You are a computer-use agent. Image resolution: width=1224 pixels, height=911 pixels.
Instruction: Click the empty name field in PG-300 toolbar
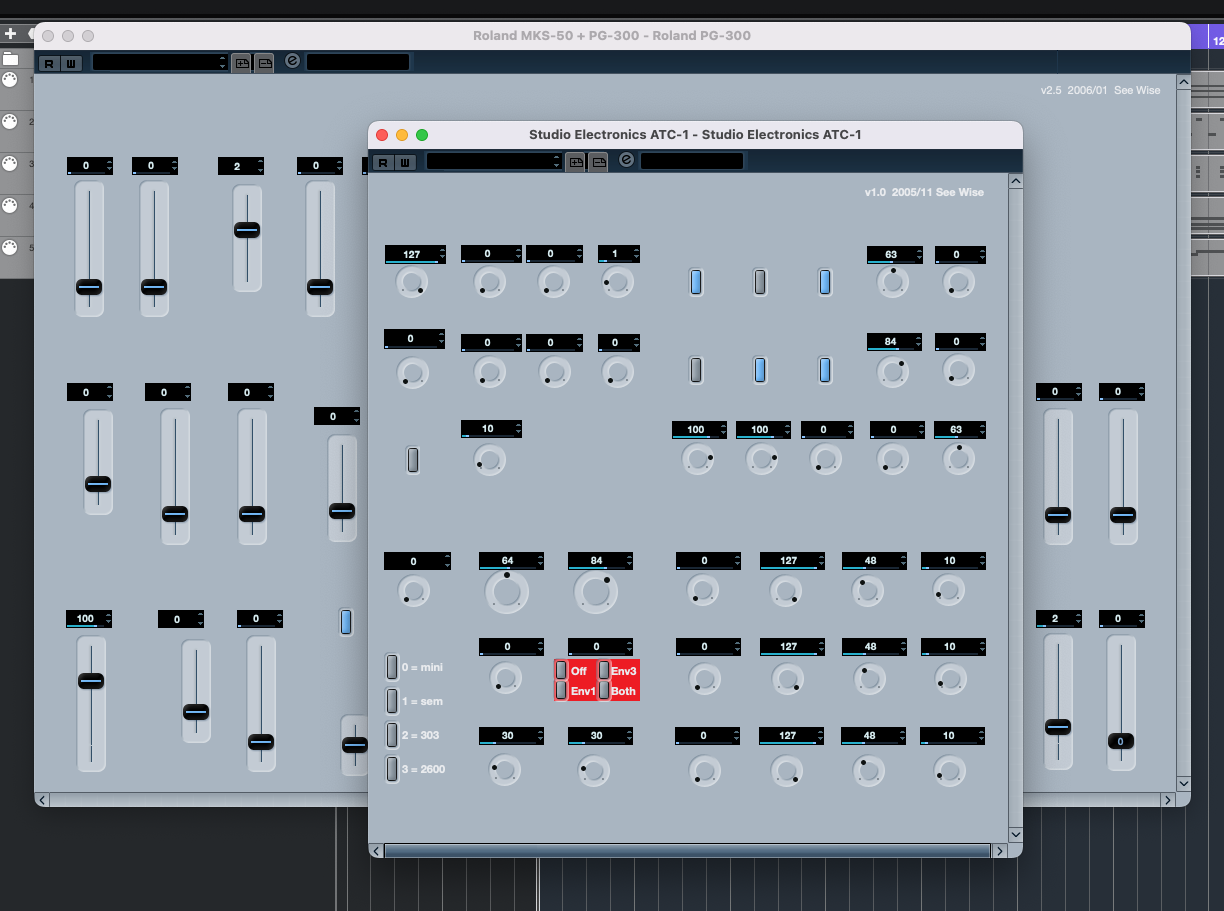[x=358, y=62]
